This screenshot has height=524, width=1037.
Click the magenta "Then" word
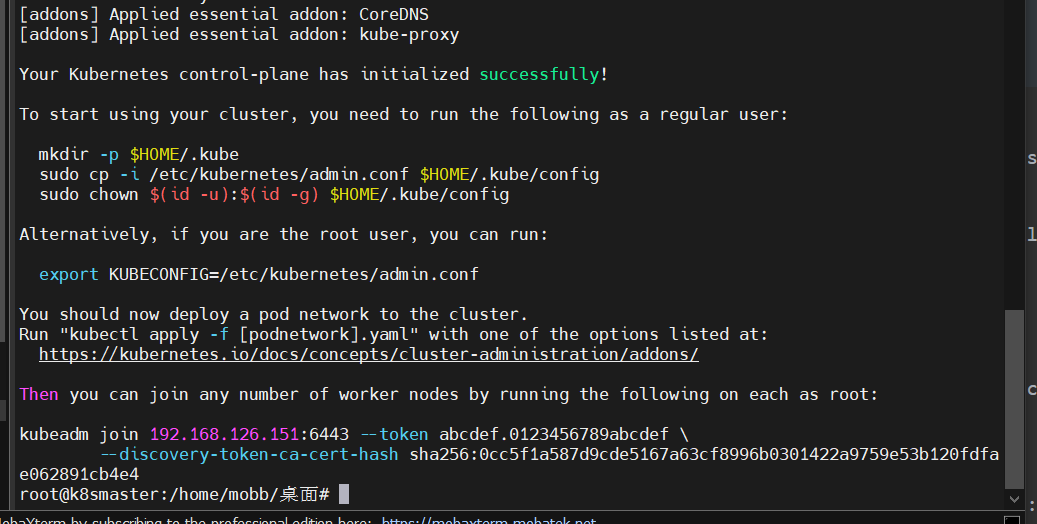[x=39, y=394]
